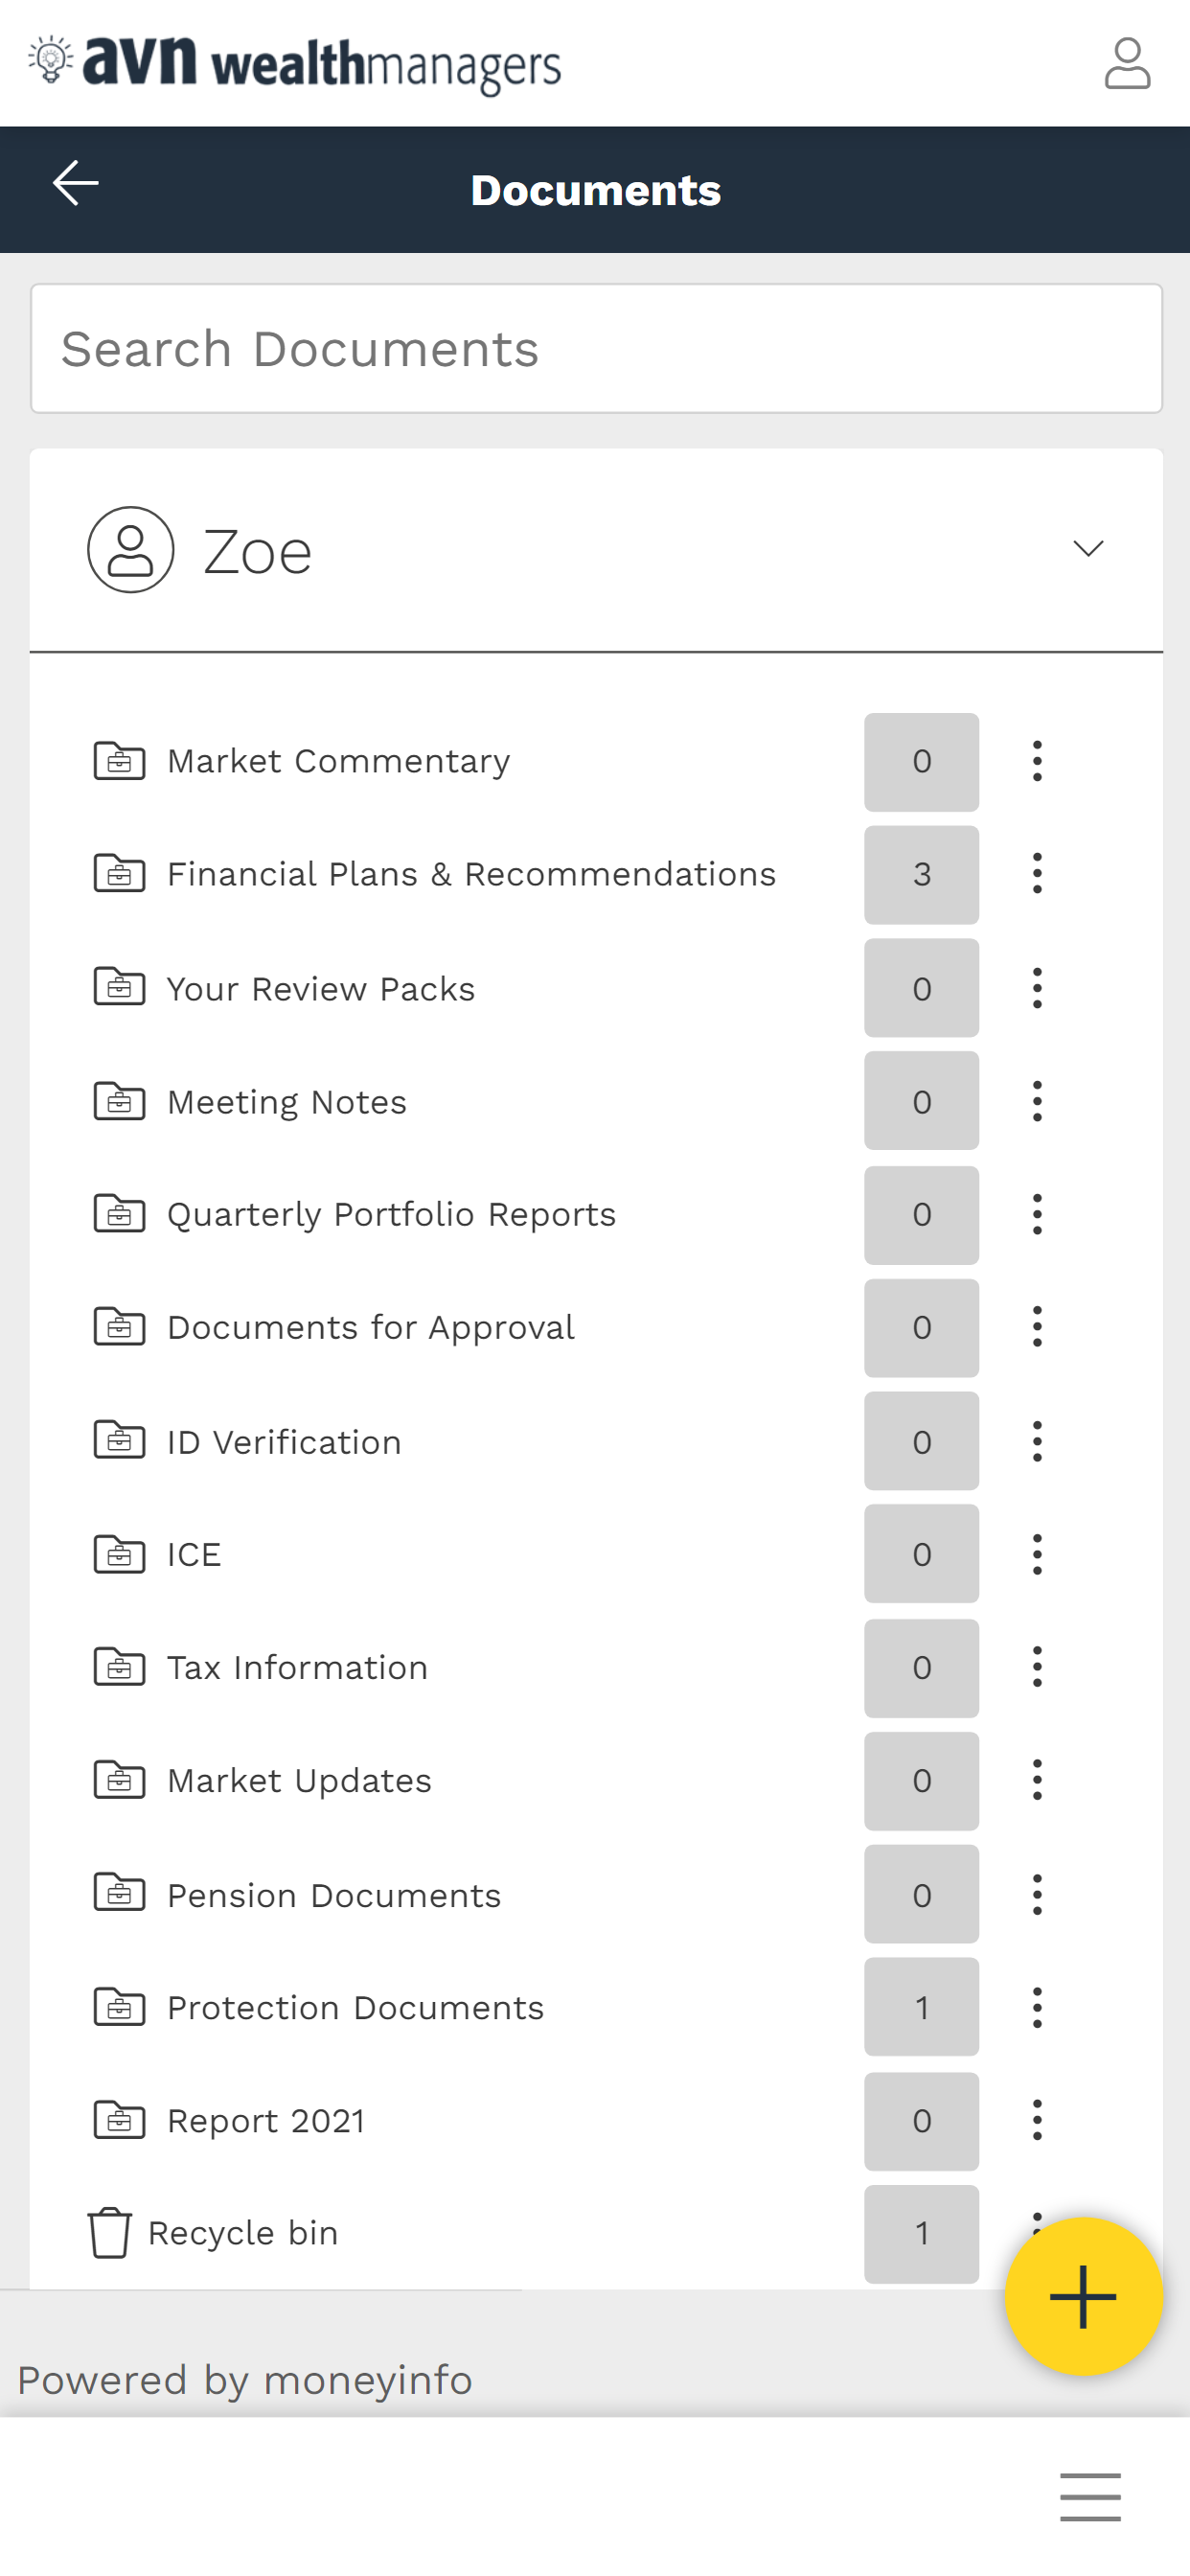The height and width of the screenshot is (2576, 1190).
Task: Open more options for Report 2021
Action: (x=1037, y=2120)
